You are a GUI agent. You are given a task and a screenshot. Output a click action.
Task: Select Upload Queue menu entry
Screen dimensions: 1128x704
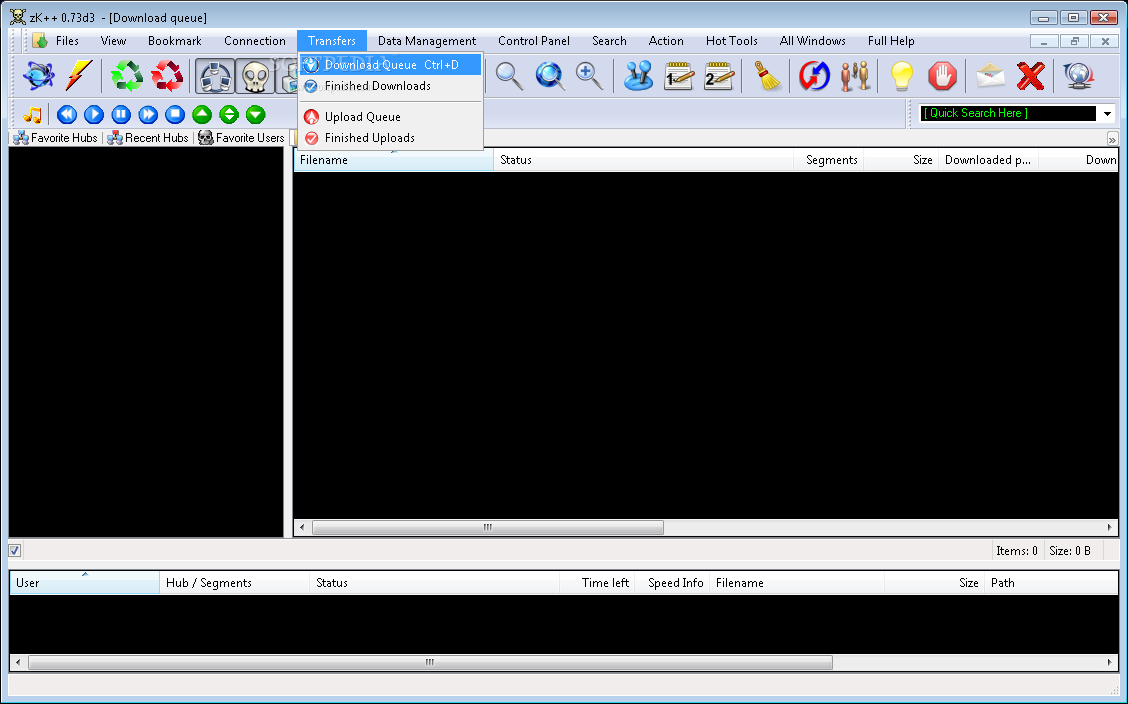coord(391,116)
